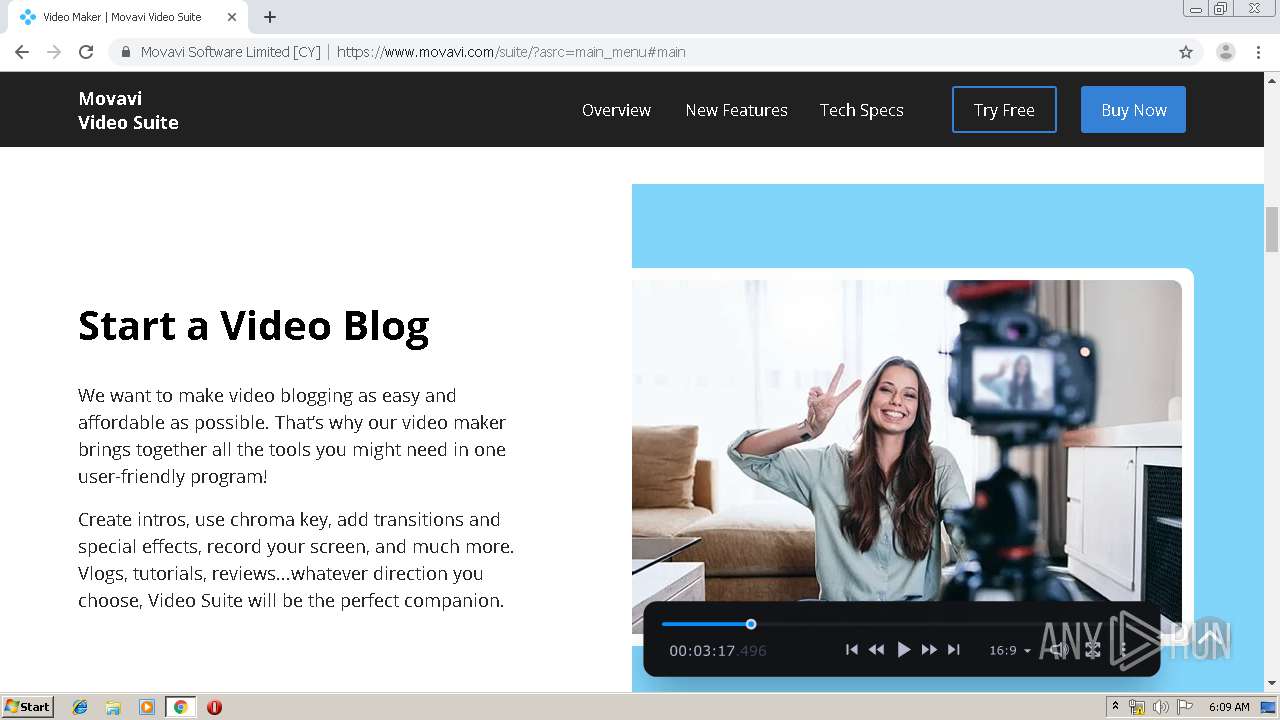This screenshot has height=720, width=1280.
Task: Click the Show desktop button
Action: point(1269,707)
